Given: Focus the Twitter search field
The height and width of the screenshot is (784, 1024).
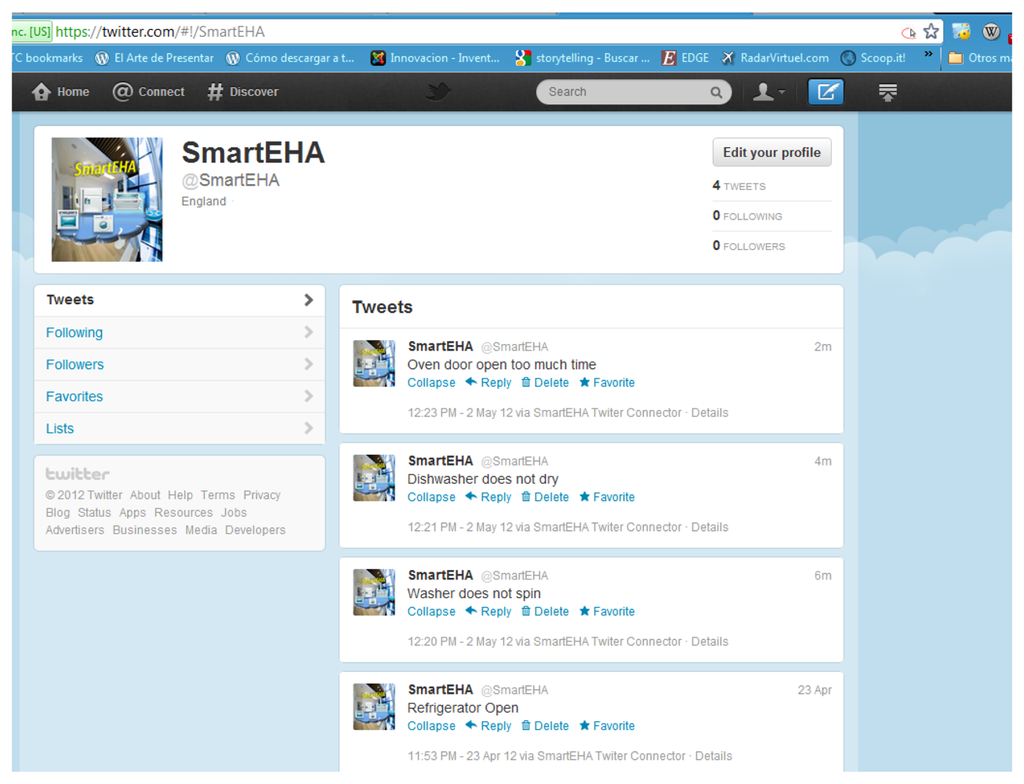Looking at the screenshot, I should (633, 92).
